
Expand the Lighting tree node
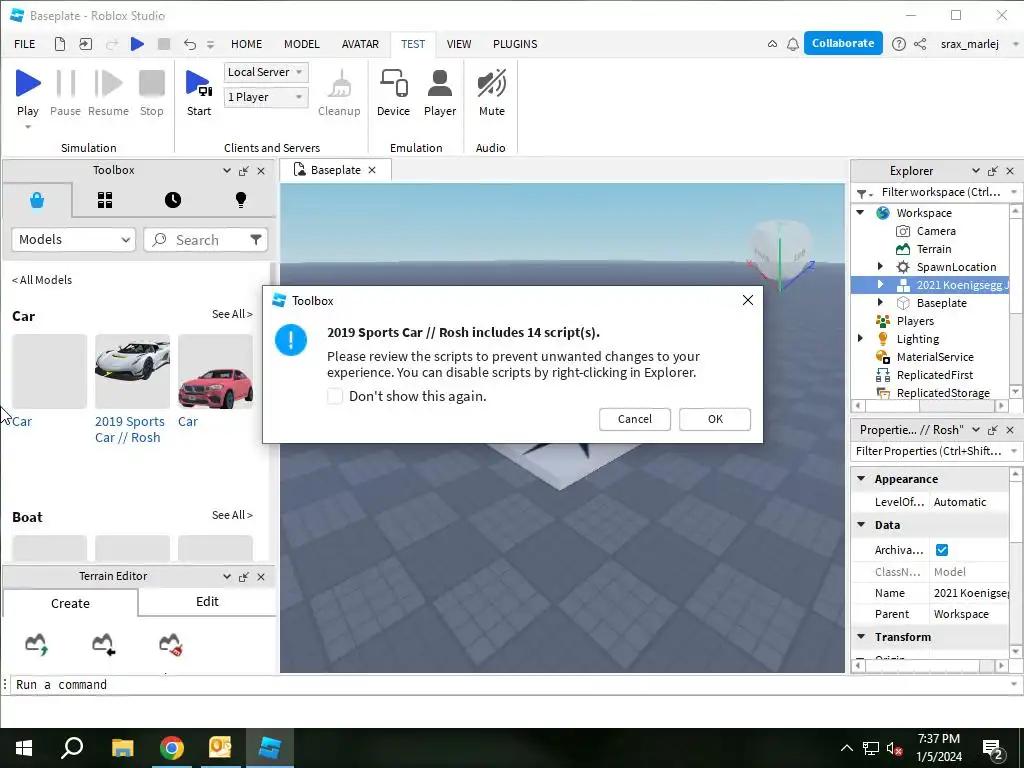861,338
